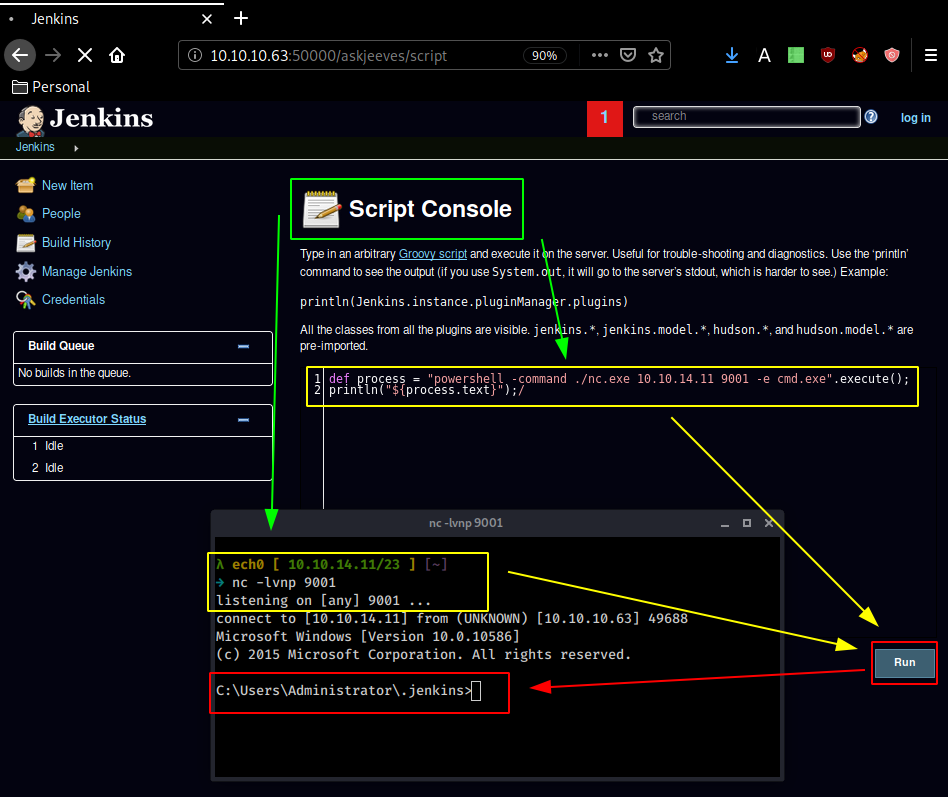Open the uBlock Origin shield icon
The height and width of the screenshot is (797, 948).
pyautogui.click(x=828, y=56)
